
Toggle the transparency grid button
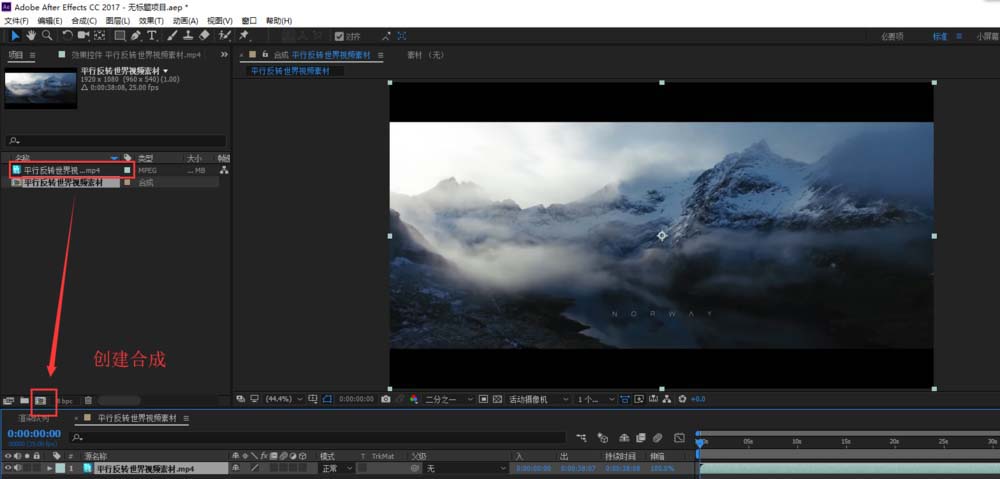[497, 399]
